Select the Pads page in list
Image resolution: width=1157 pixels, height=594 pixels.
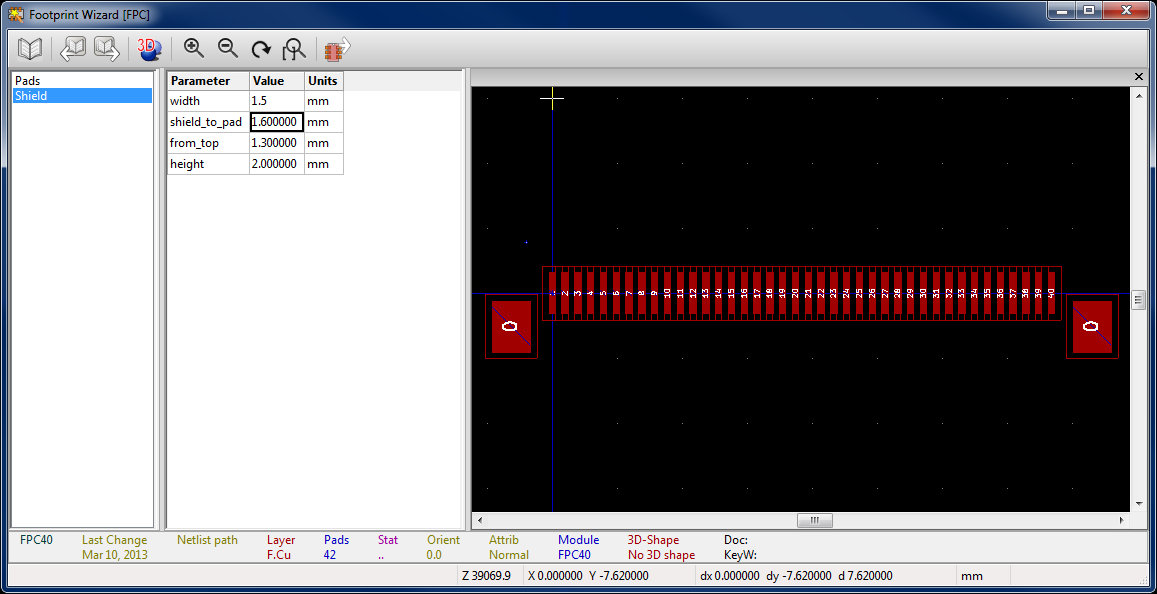click(x=28, y=80)
